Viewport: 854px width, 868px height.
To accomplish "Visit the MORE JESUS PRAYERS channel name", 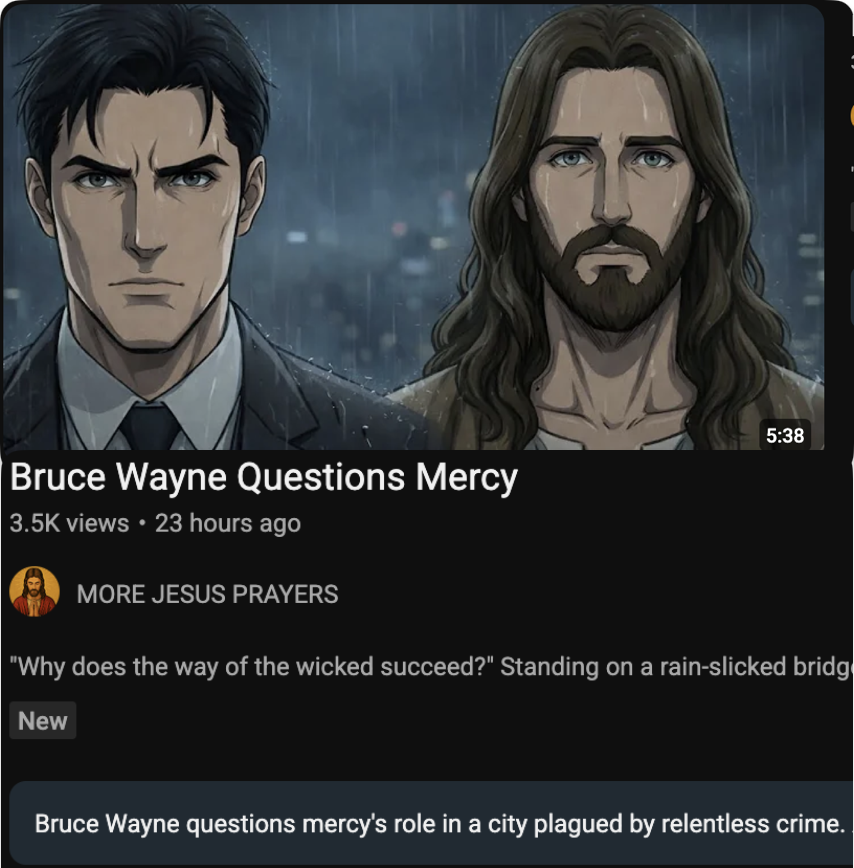I will pyautogui.click(x=207, y=594).
